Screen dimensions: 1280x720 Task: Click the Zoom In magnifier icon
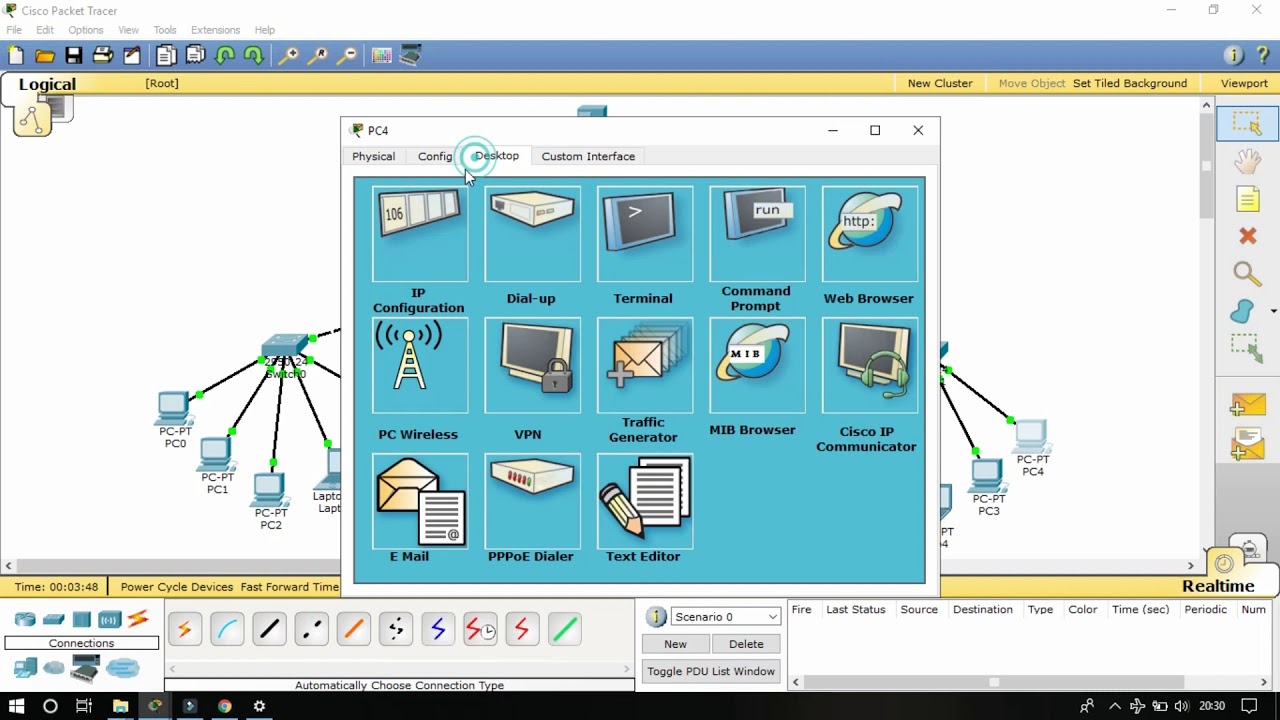[288, 56]
